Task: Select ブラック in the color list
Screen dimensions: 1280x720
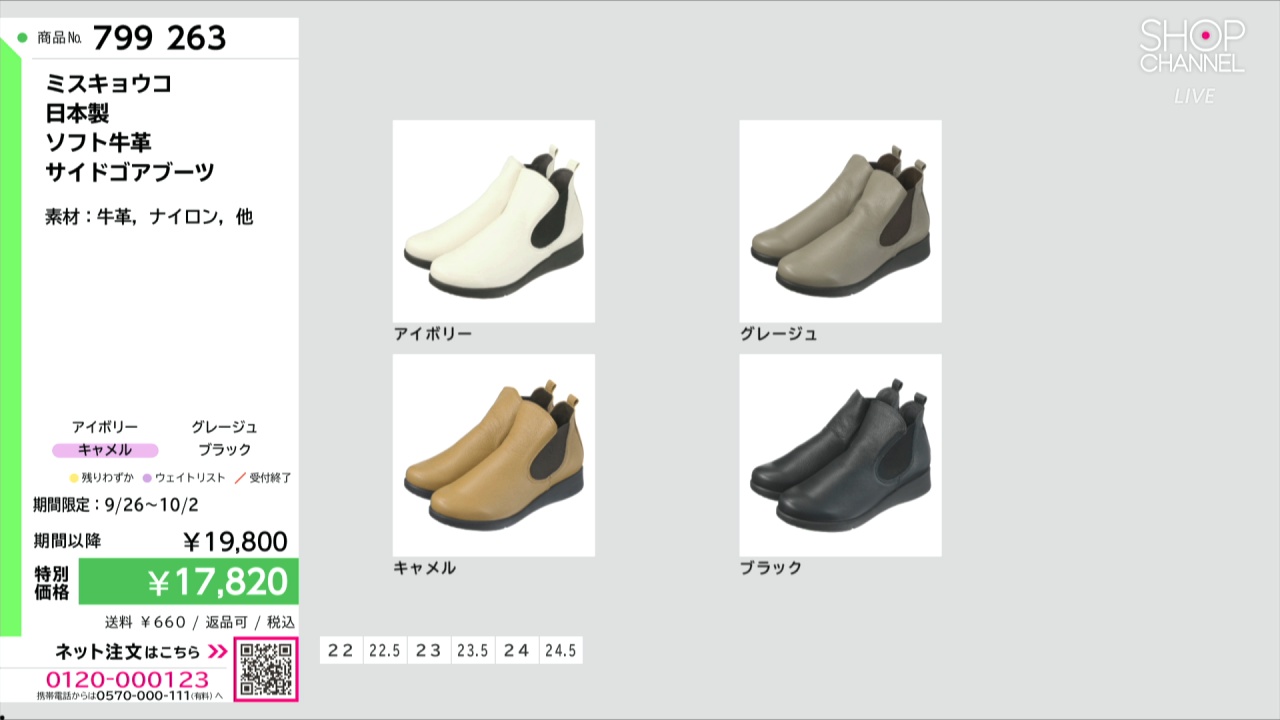Action: click(224, 450)
